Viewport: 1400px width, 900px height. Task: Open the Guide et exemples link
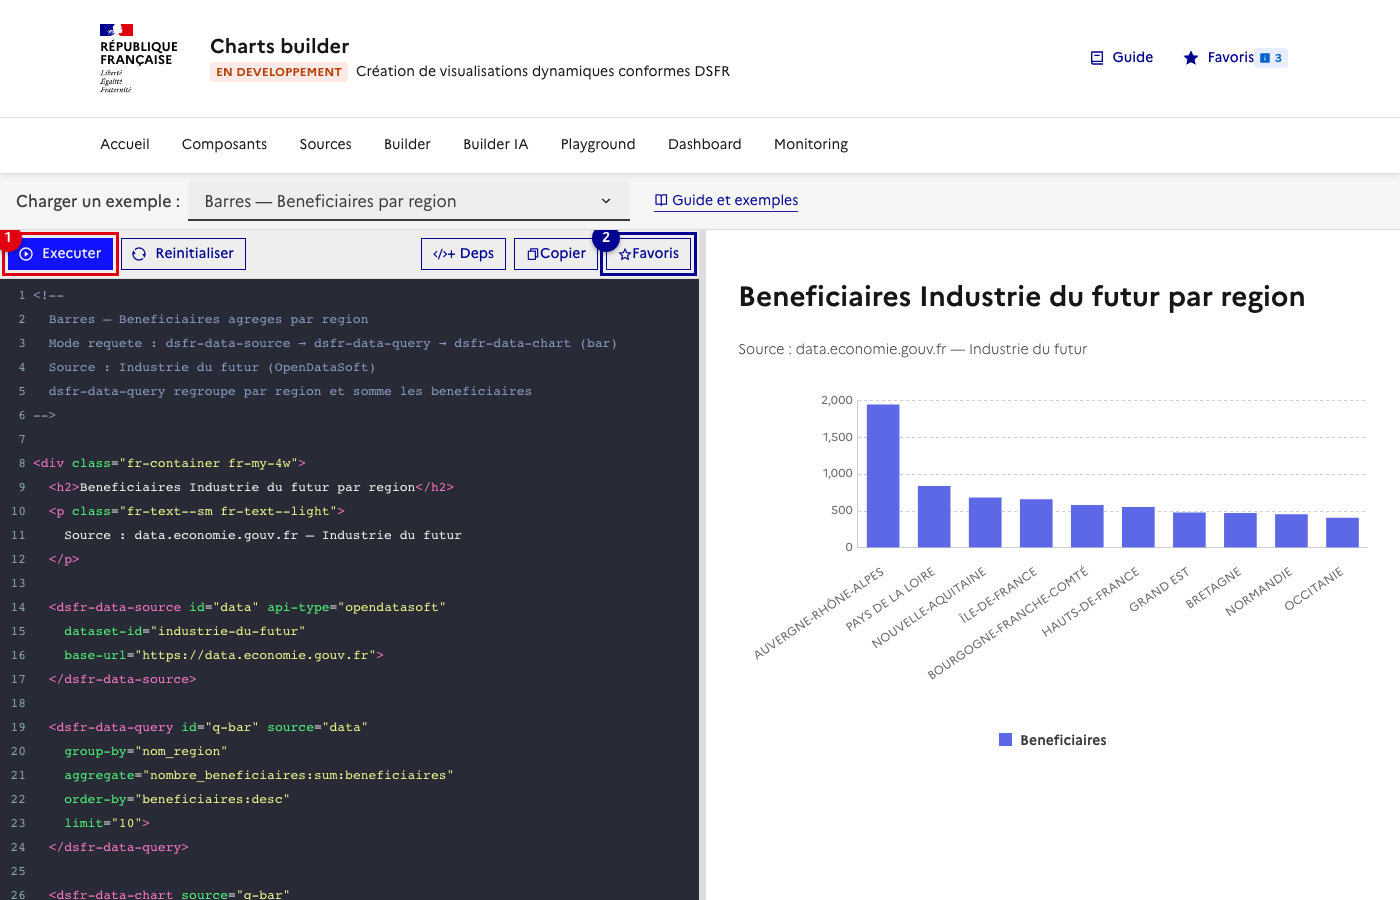(x=735, y=200)
